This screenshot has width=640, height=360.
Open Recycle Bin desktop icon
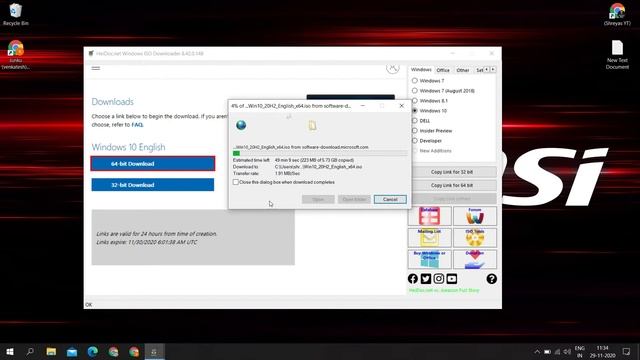point(16,14)
